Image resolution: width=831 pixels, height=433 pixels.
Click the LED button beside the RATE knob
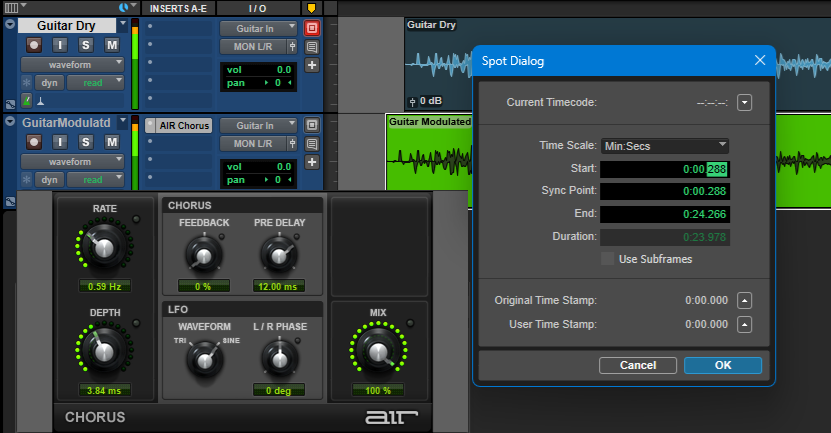tap(136, 219)
